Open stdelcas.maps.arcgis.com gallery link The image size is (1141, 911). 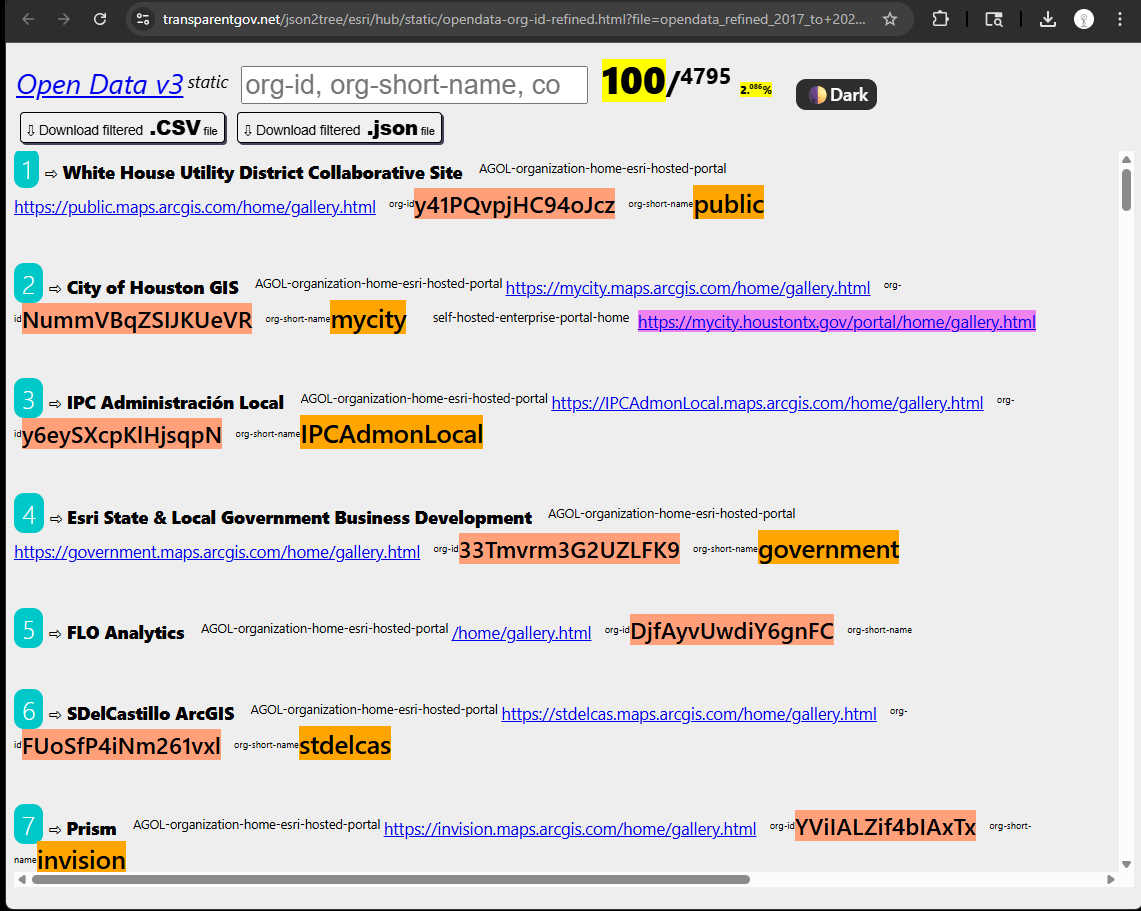click(689, 714)
